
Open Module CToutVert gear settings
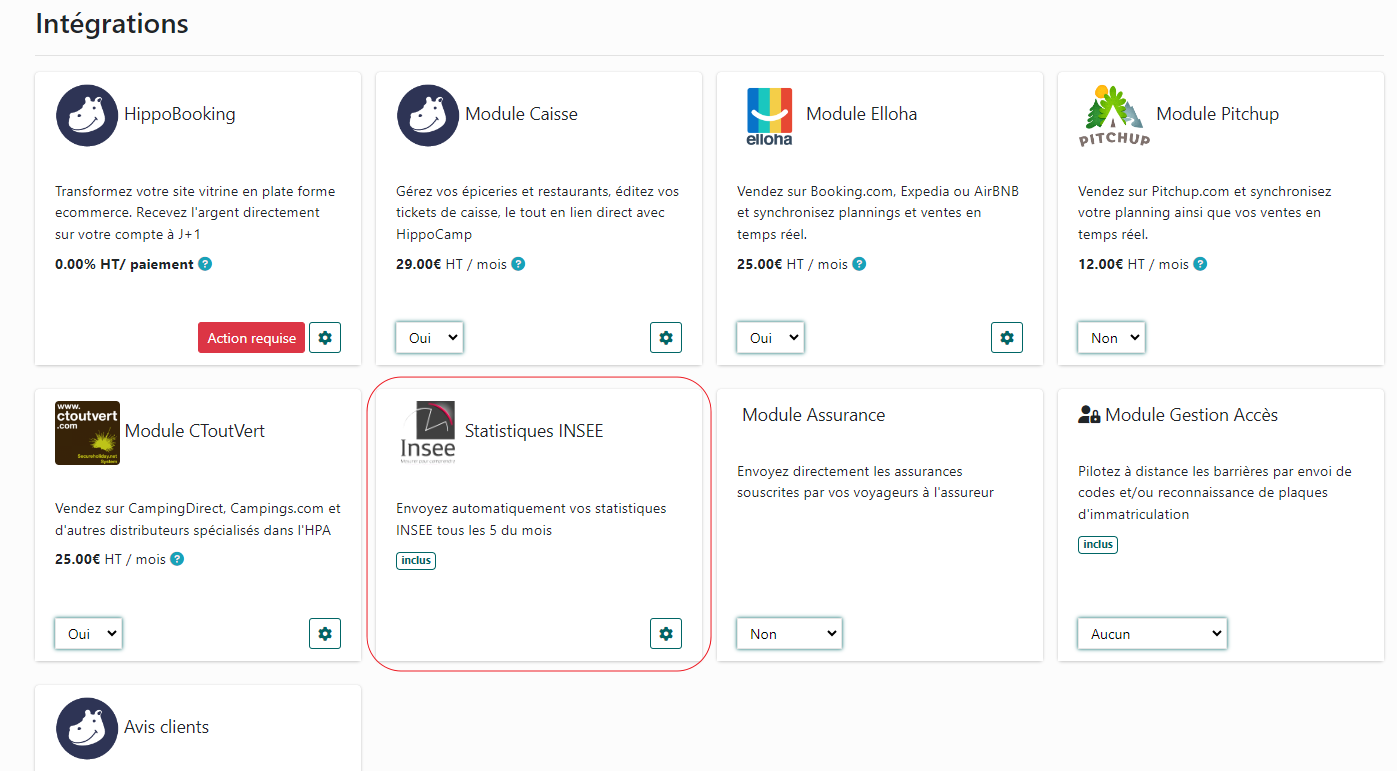coord(325,633)
